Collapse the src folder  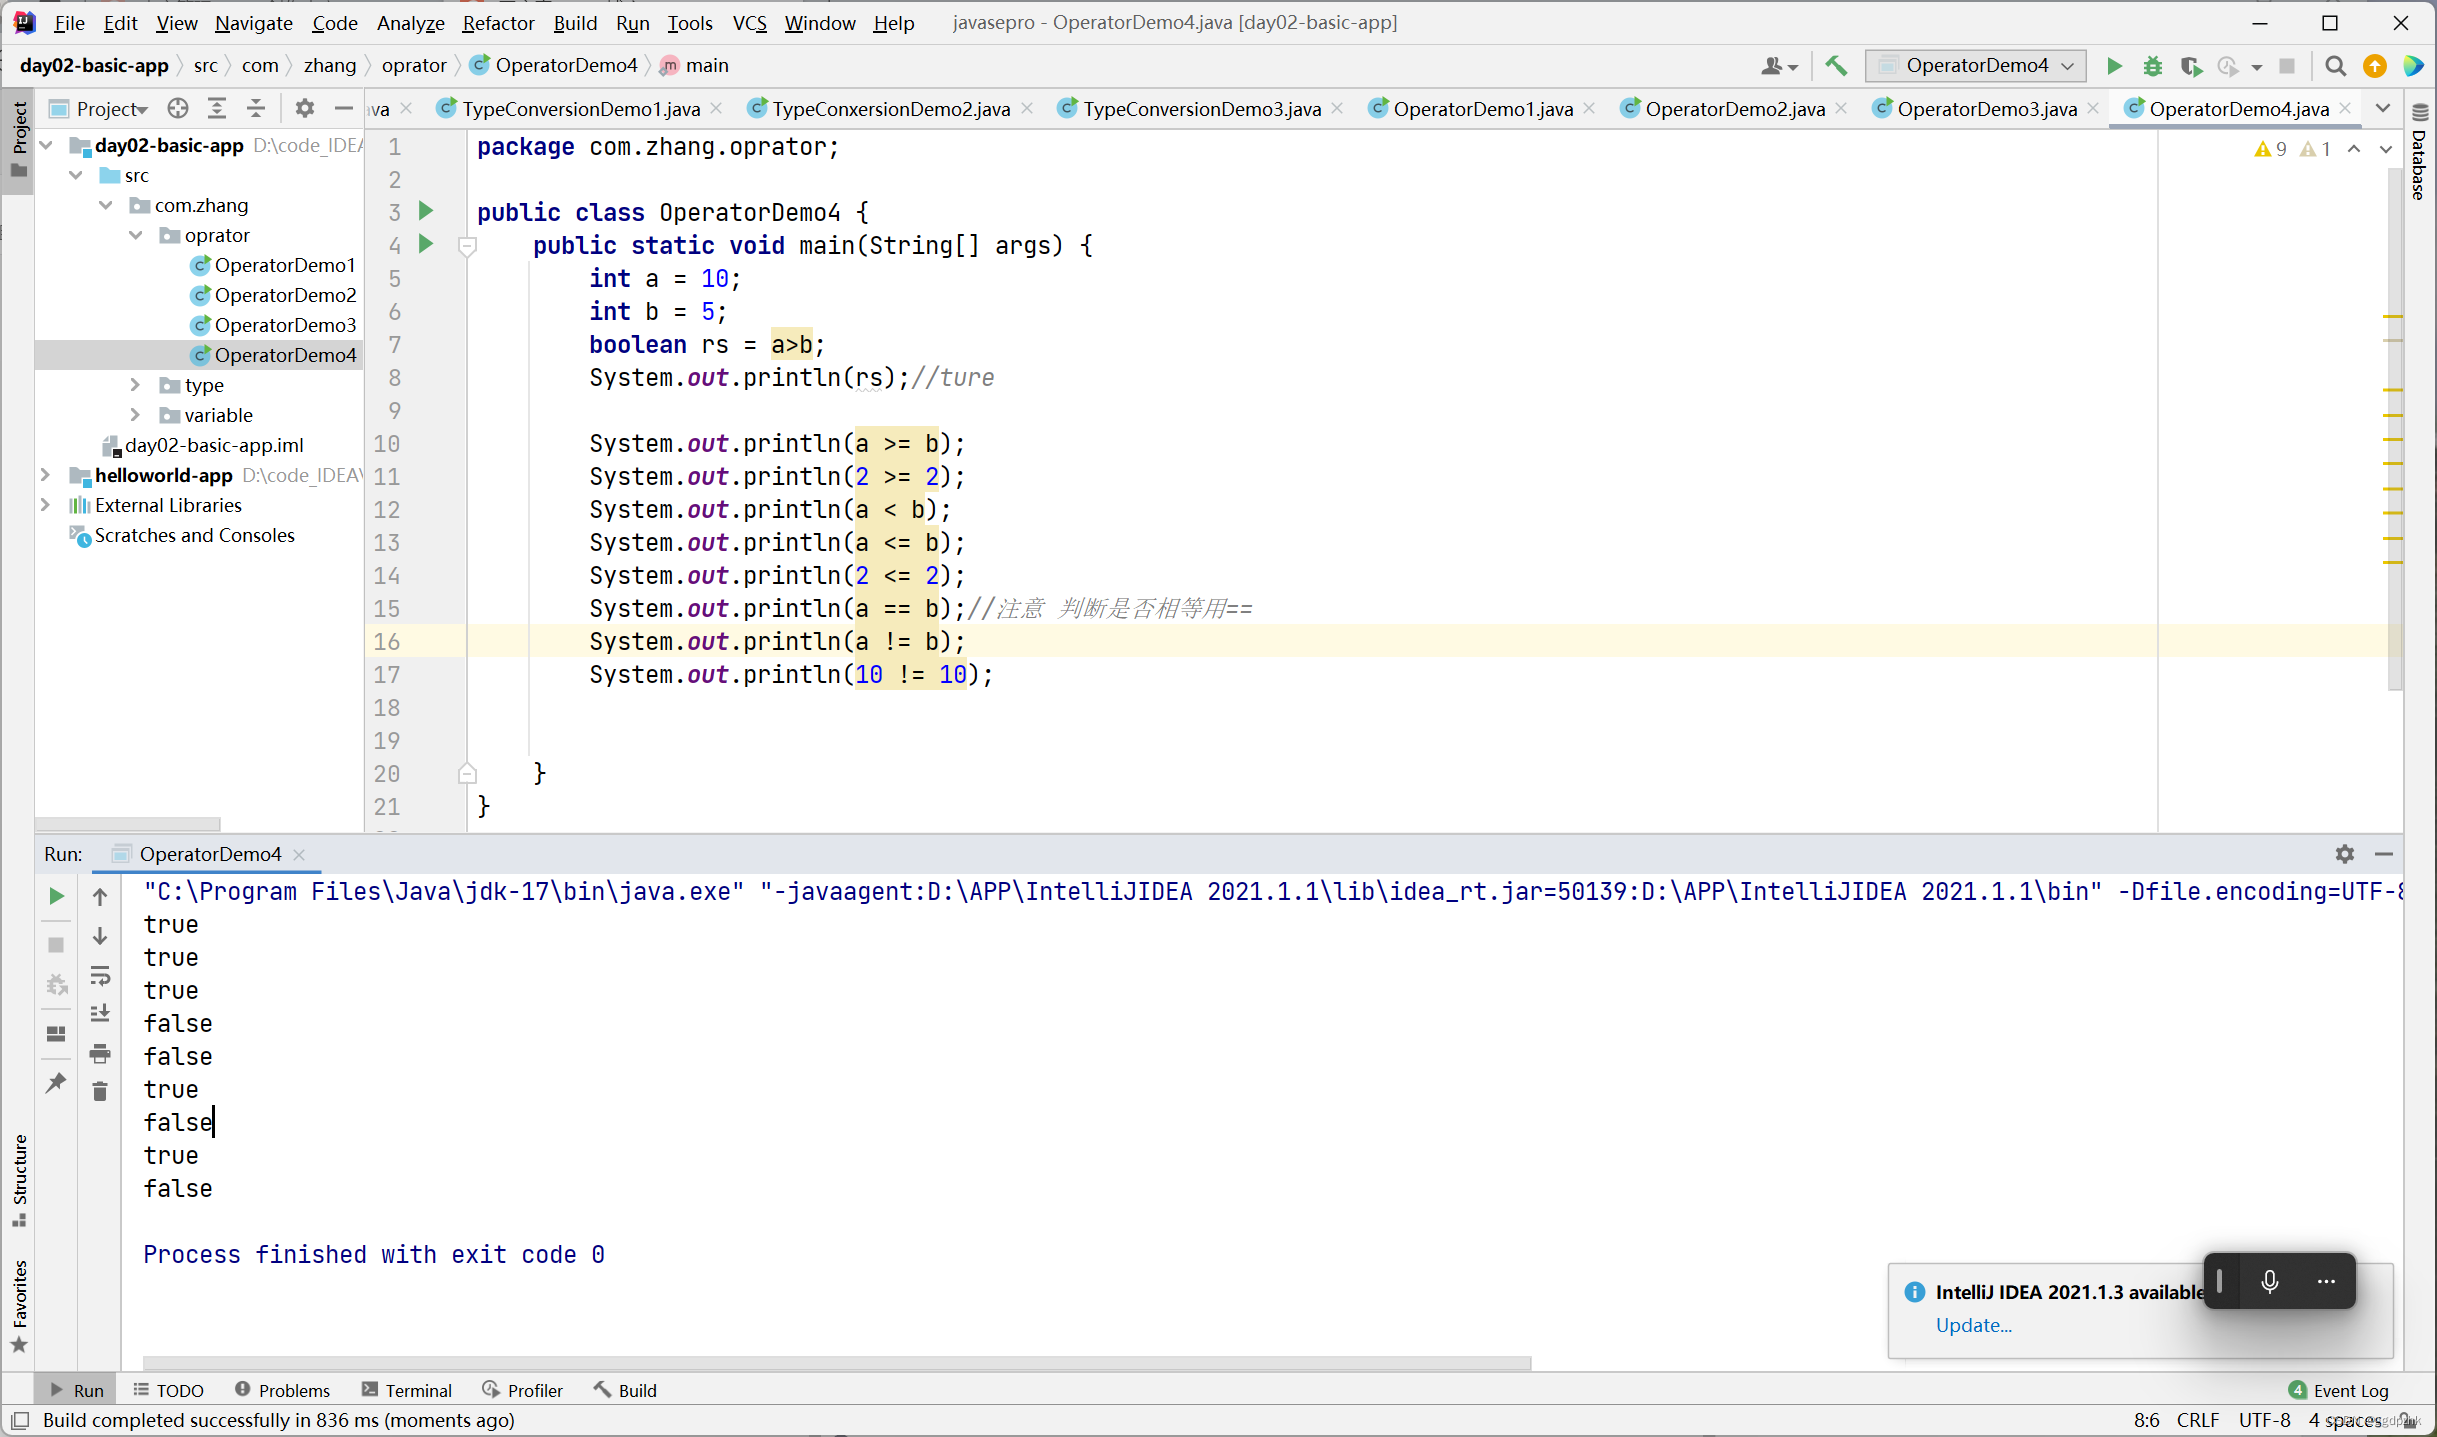click(x=76, y=176)
